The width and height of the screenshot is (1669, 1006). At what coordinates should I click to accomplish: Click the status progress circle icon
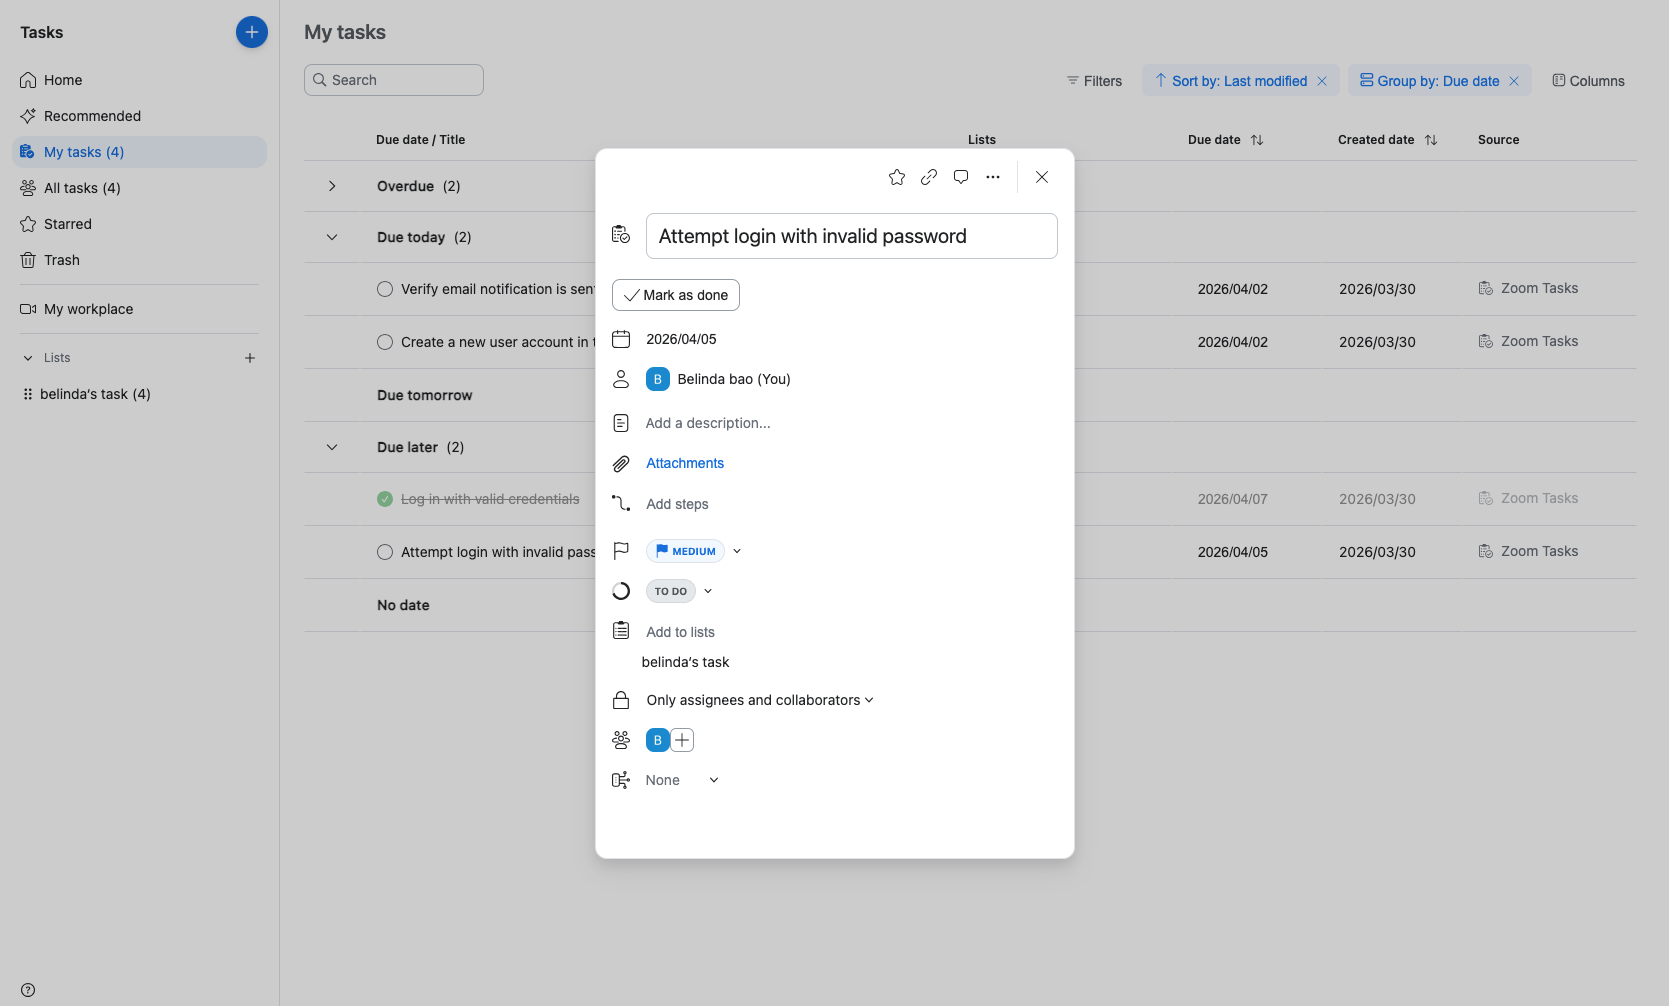[621, 591]
